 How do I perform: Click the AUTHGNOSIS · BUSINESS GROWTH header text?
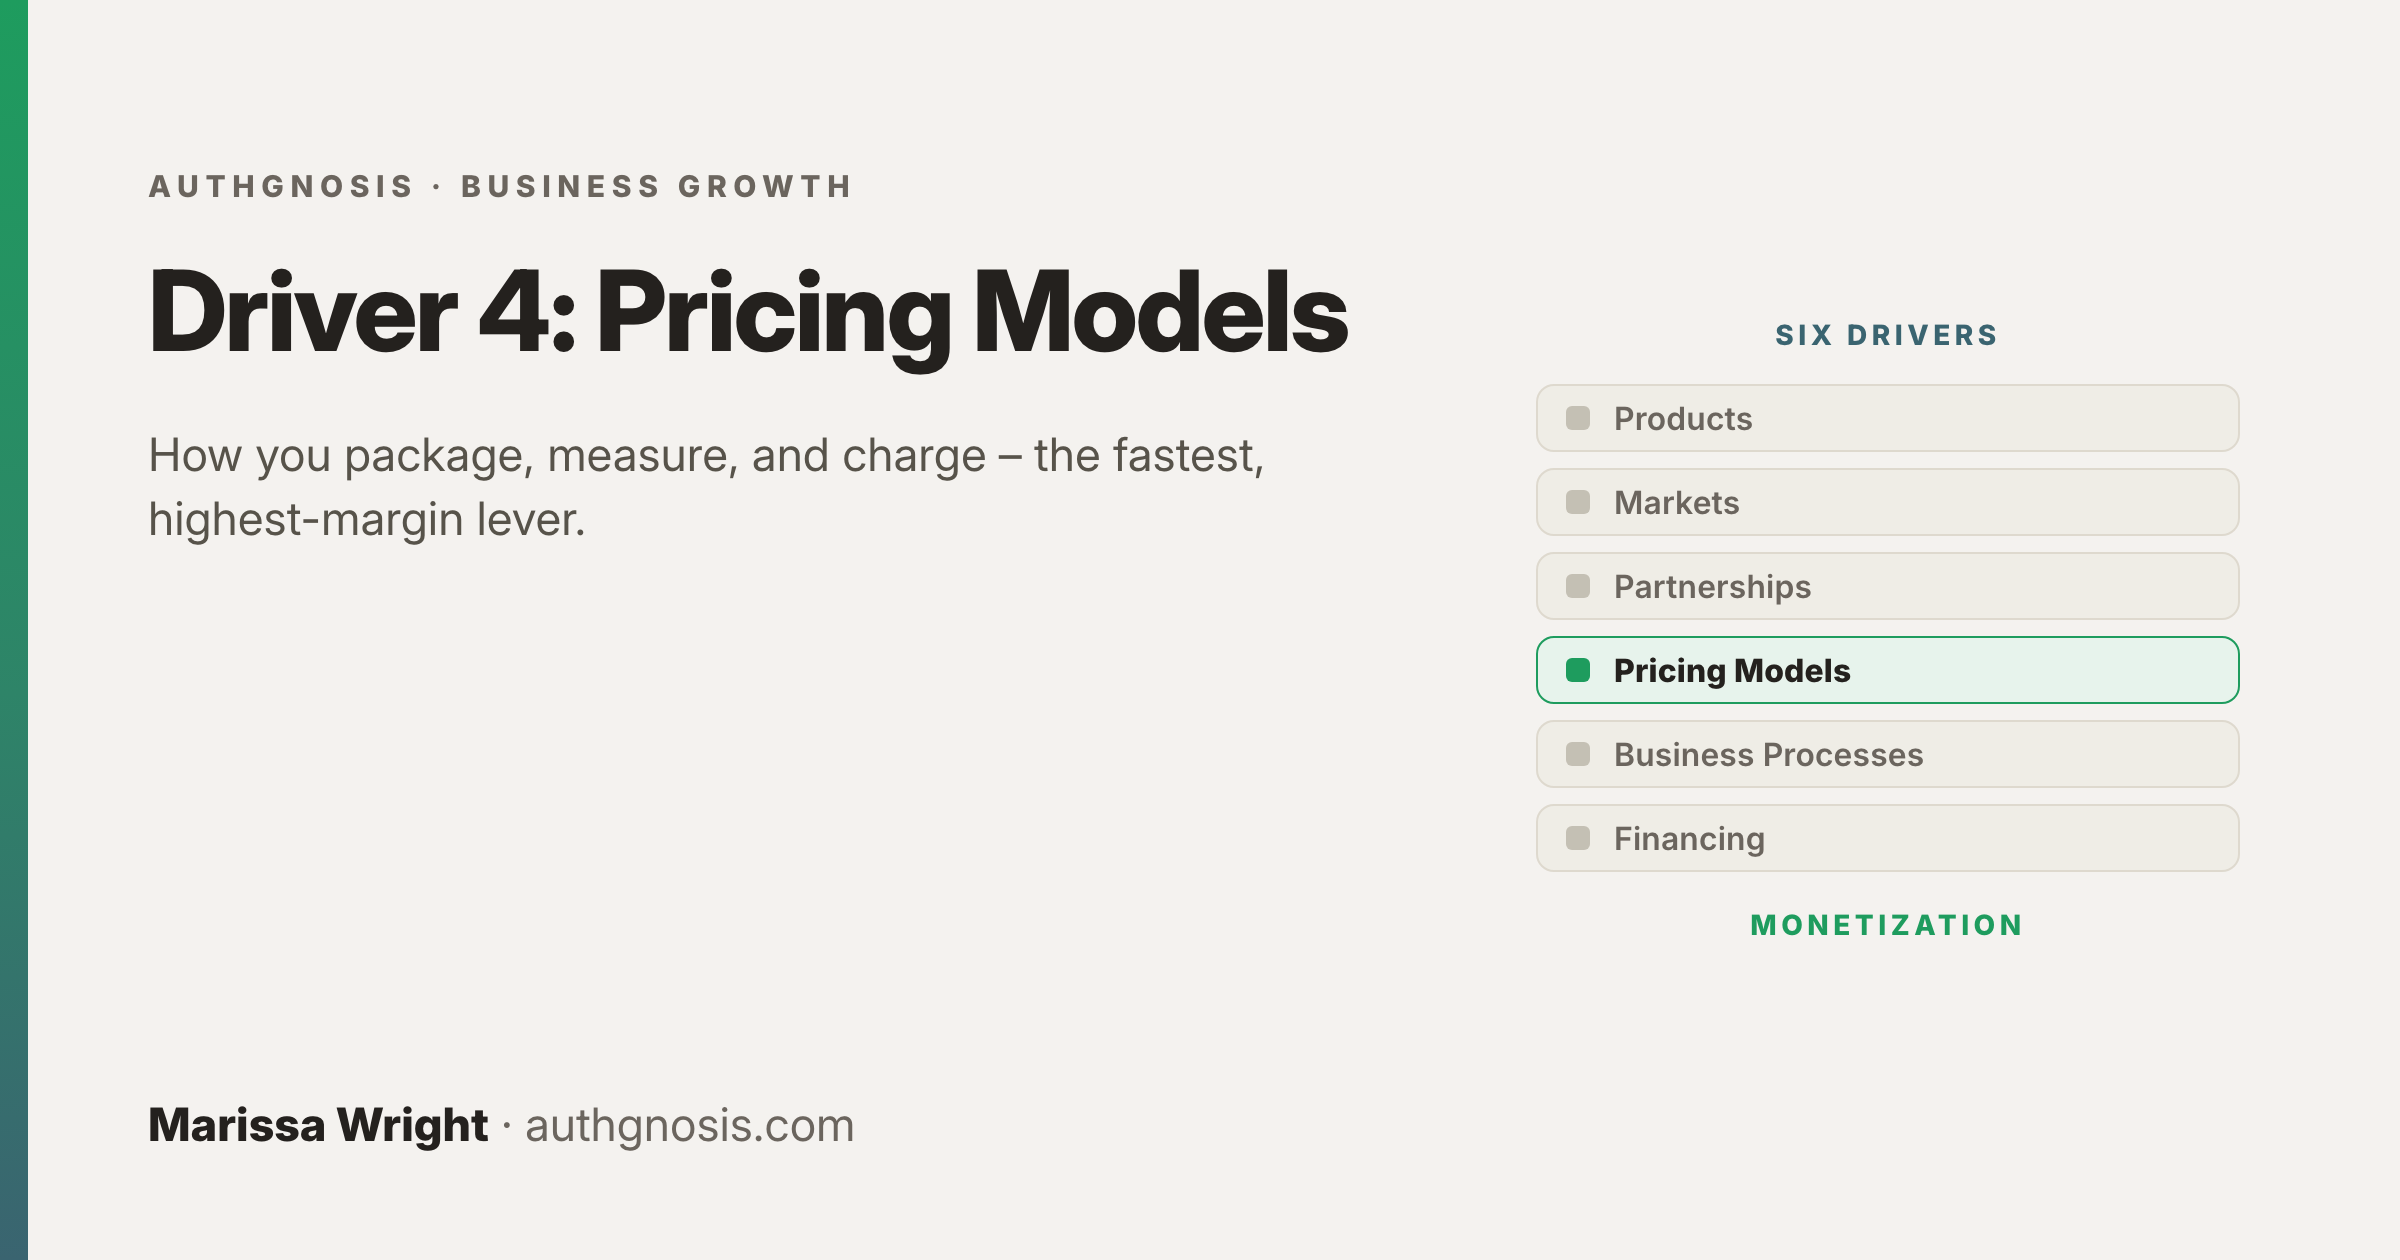tap(501, 187)
